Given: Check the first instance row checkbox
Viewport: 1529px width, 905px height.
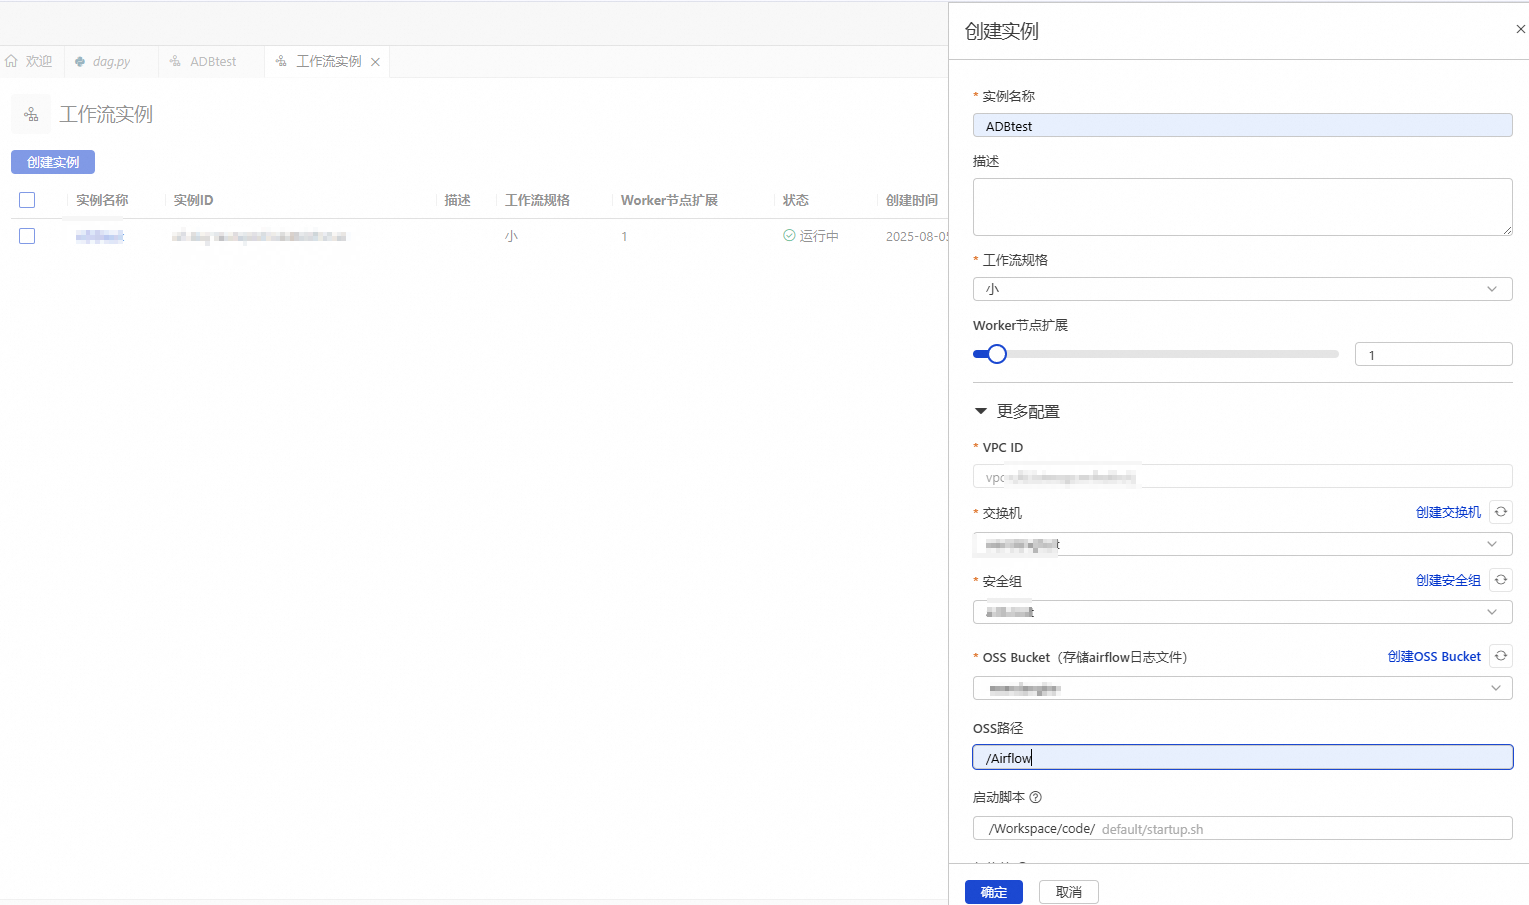Looking at the screenshot, I should (27, 236).
